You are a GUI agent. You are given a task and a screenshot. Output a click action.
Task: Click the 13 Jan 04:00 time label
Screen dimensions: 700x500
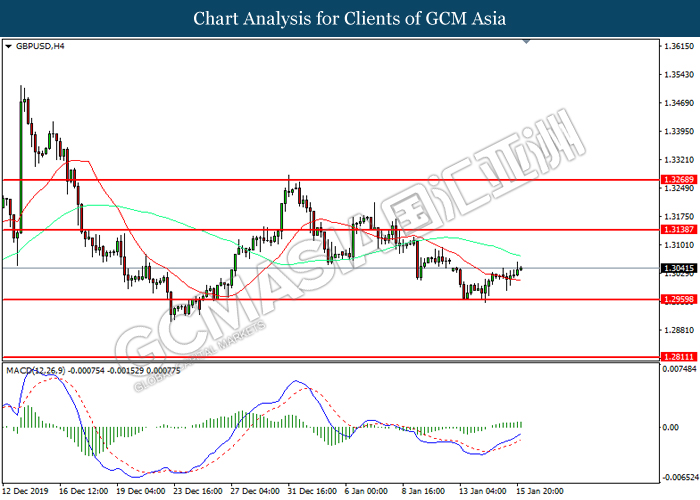[x=483, y=491]
